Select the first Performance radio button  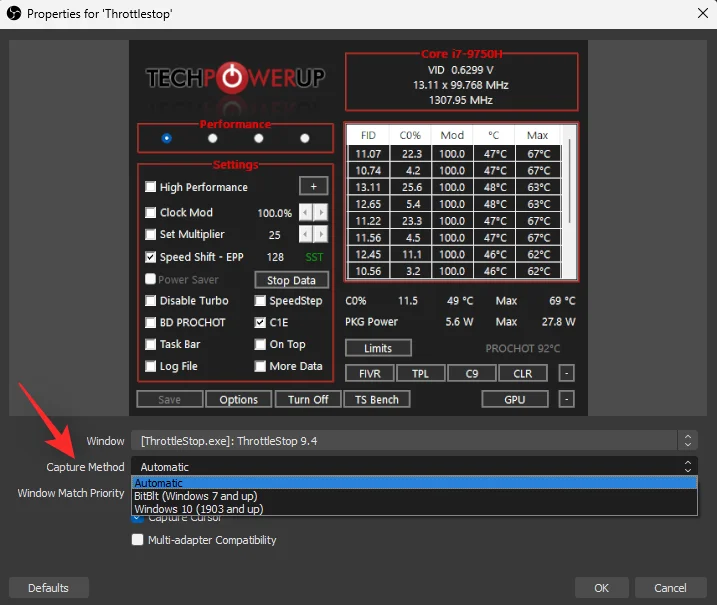click(x=166, y=138)
